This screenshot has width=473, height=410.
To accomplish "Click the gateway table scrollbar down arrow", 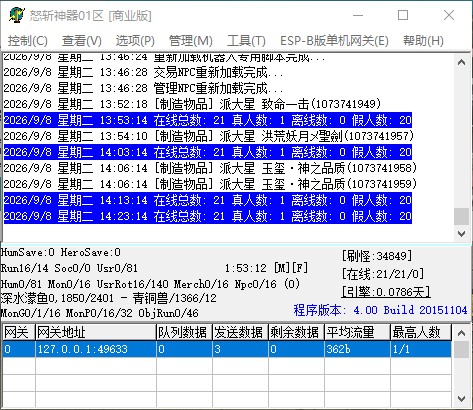I will pos(461,398).
